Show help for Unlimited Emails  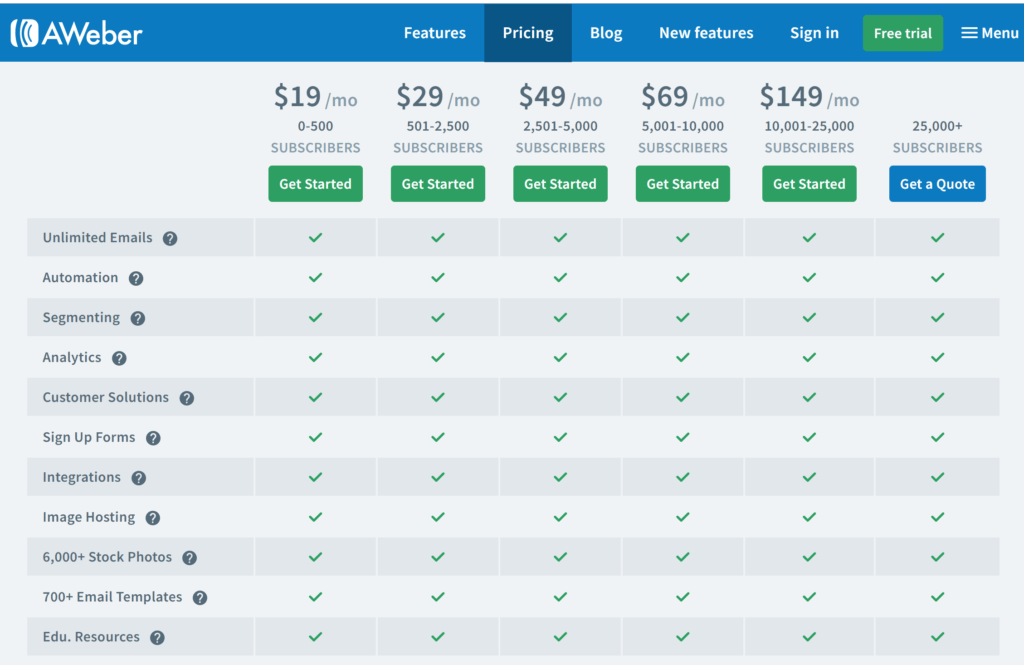pyautogui.click(x=170, y=238)
